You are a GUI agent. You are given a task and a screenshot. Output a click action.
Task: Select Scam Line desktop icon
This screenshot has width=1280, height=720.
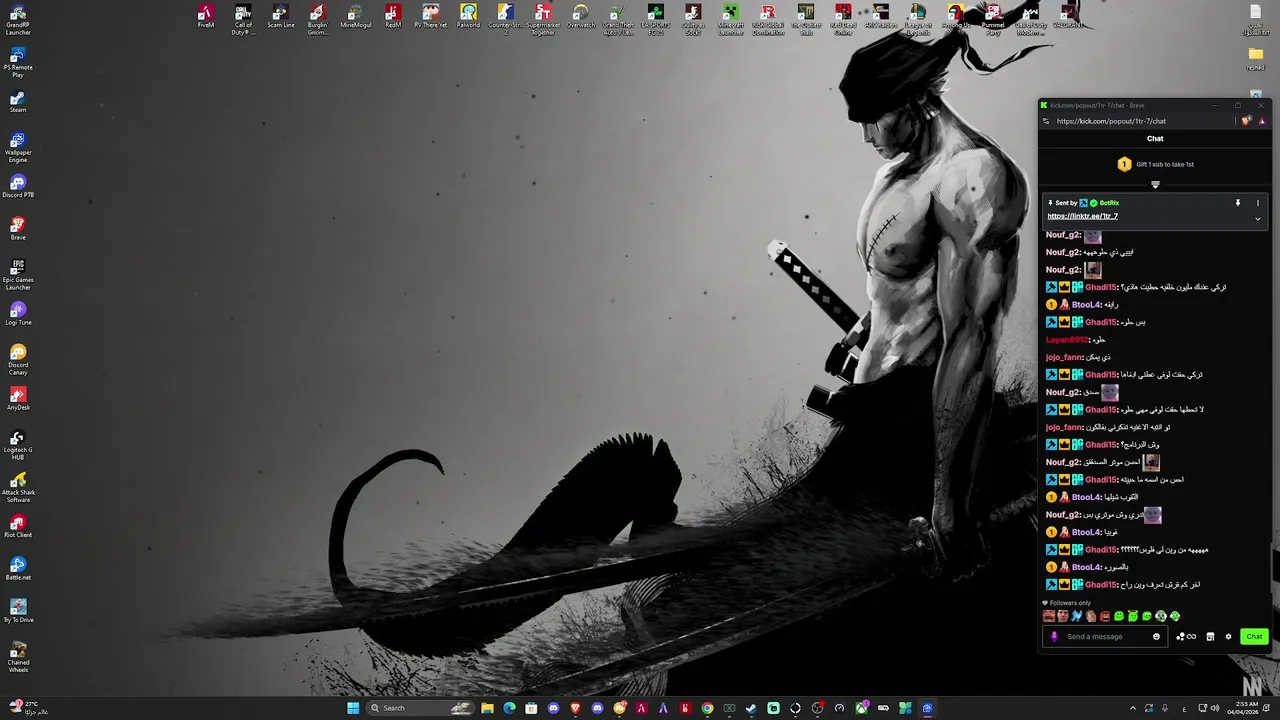click(x=281, y=17)
